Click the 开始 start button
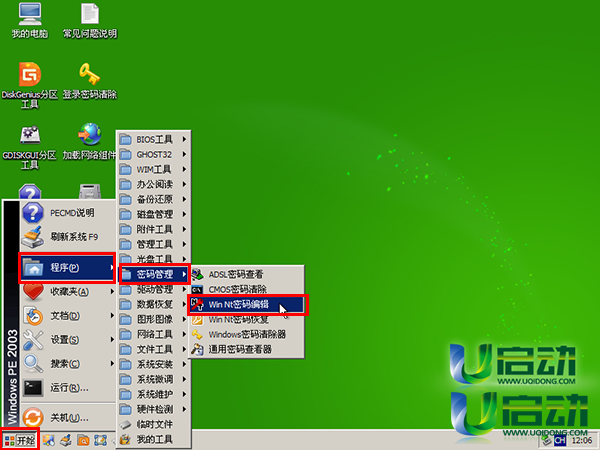This screenshot has width=600, height=450. pos(20,440)
